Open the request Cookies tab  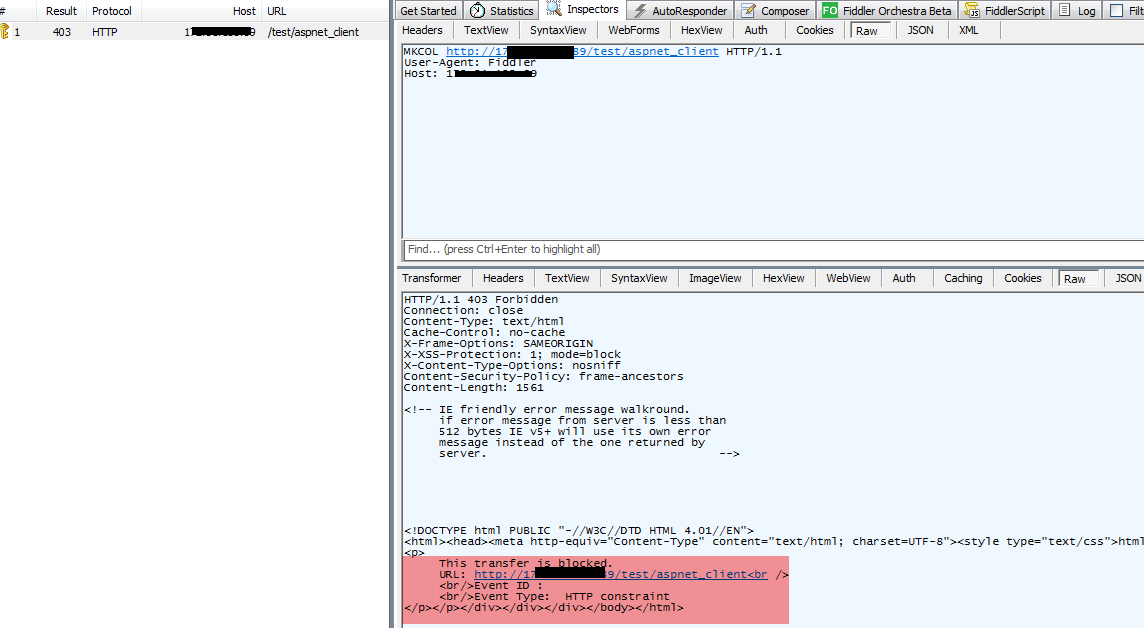click(814, 30)
